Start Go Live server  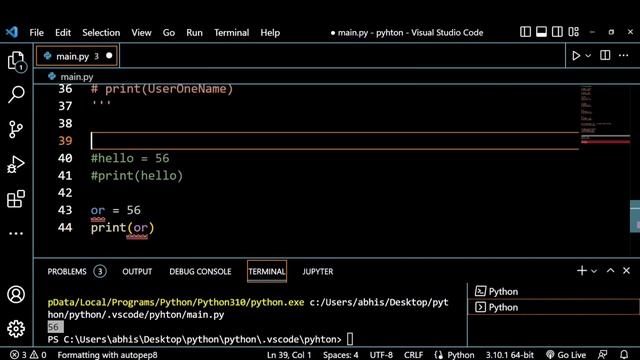coord(566,355)
